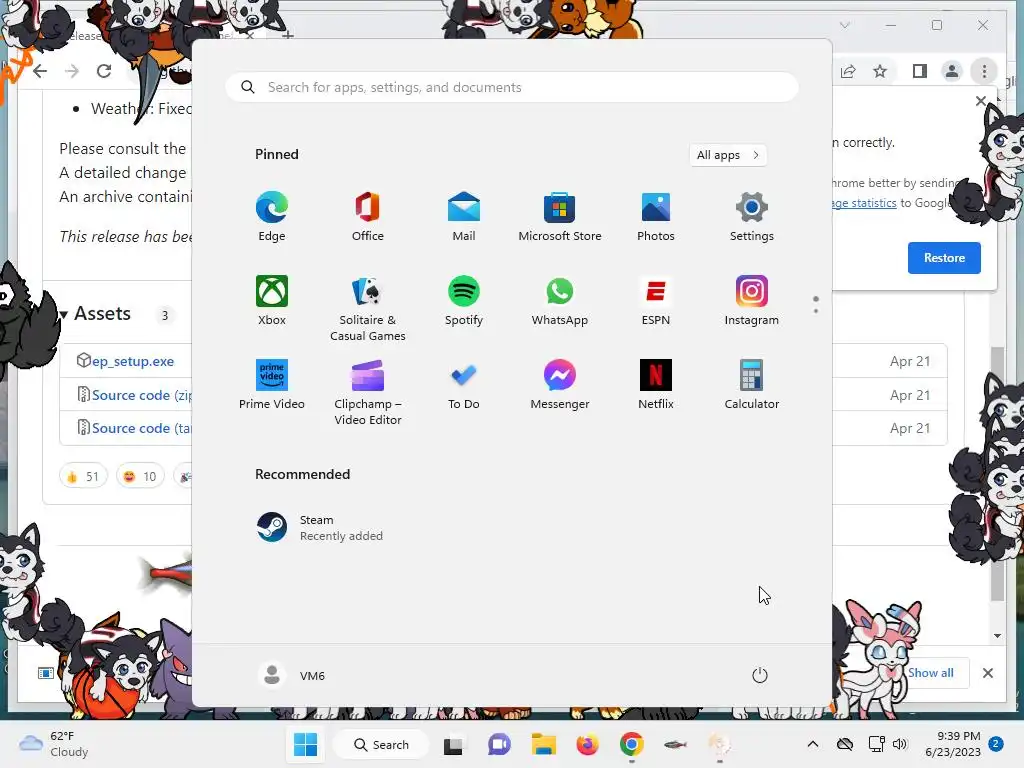This screenshot has height=768, width=1024.
Task: Open Messenger from pinned apps
Action: [x=560, y=385]
